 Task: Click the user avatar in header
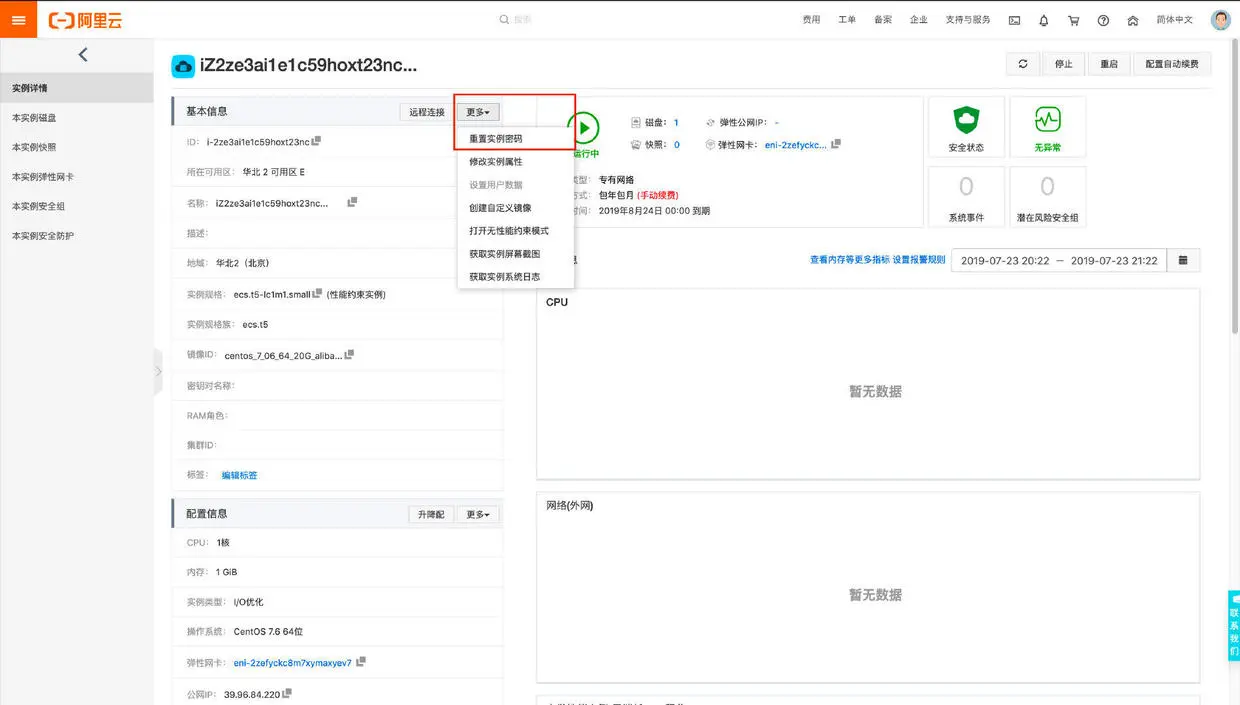(1220, 20)
